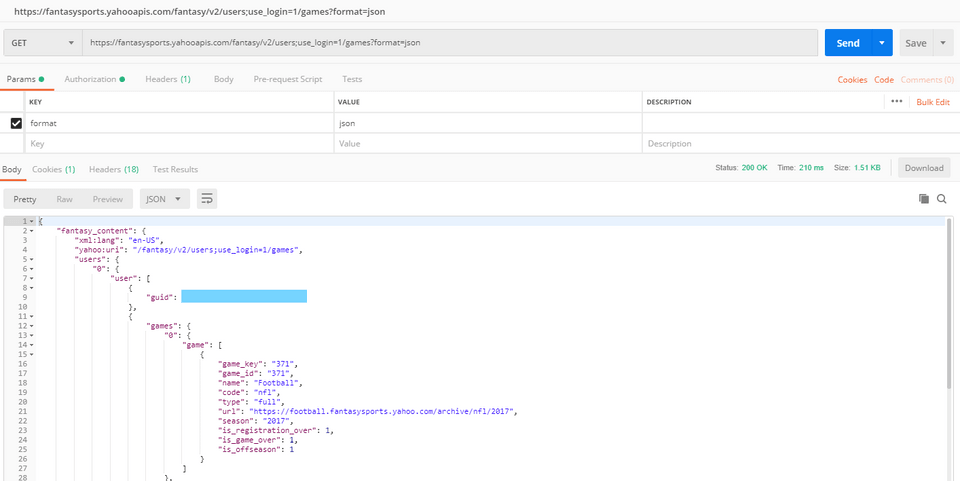Click the KEY column header
960x481 pixels.
36,102
